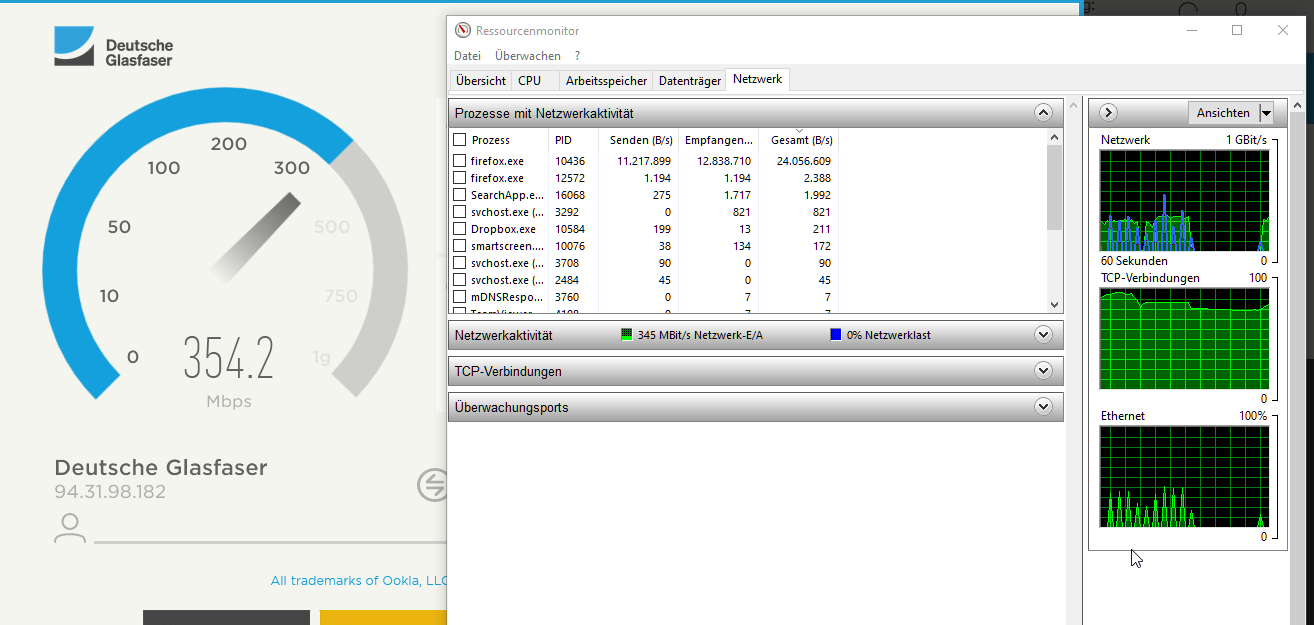
Task: Open the Ansichten dropdown arrow
Action: tap(1267, 113)
